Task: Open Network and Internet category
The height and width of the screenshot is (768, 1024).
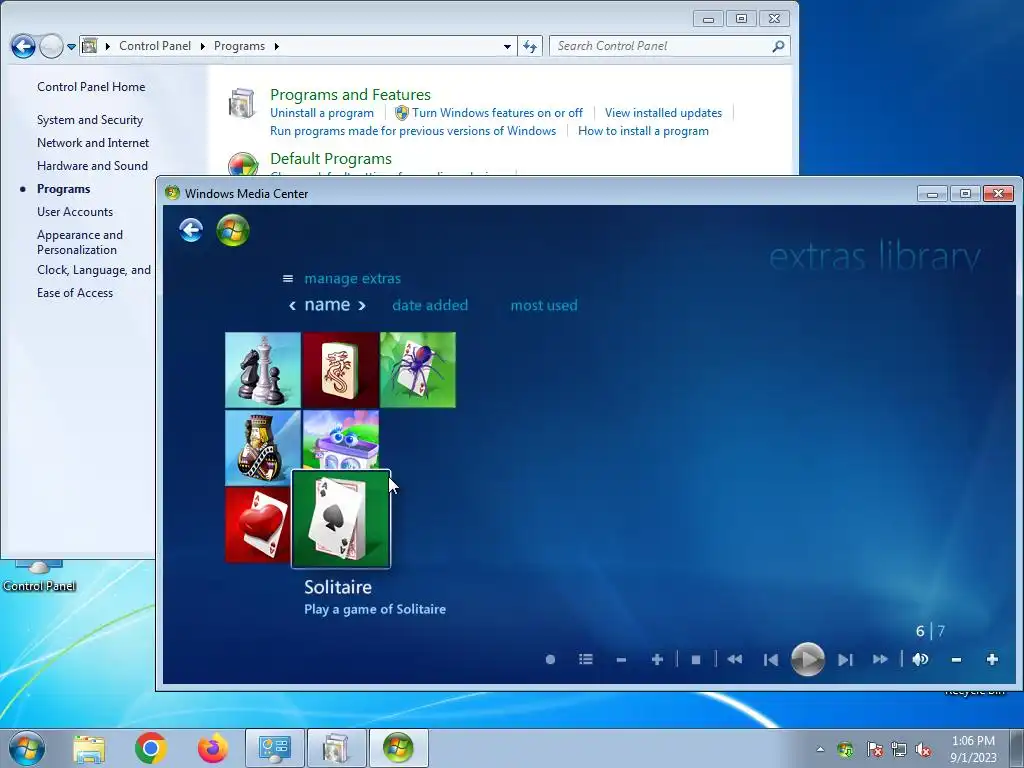Action: coord(93,143)
